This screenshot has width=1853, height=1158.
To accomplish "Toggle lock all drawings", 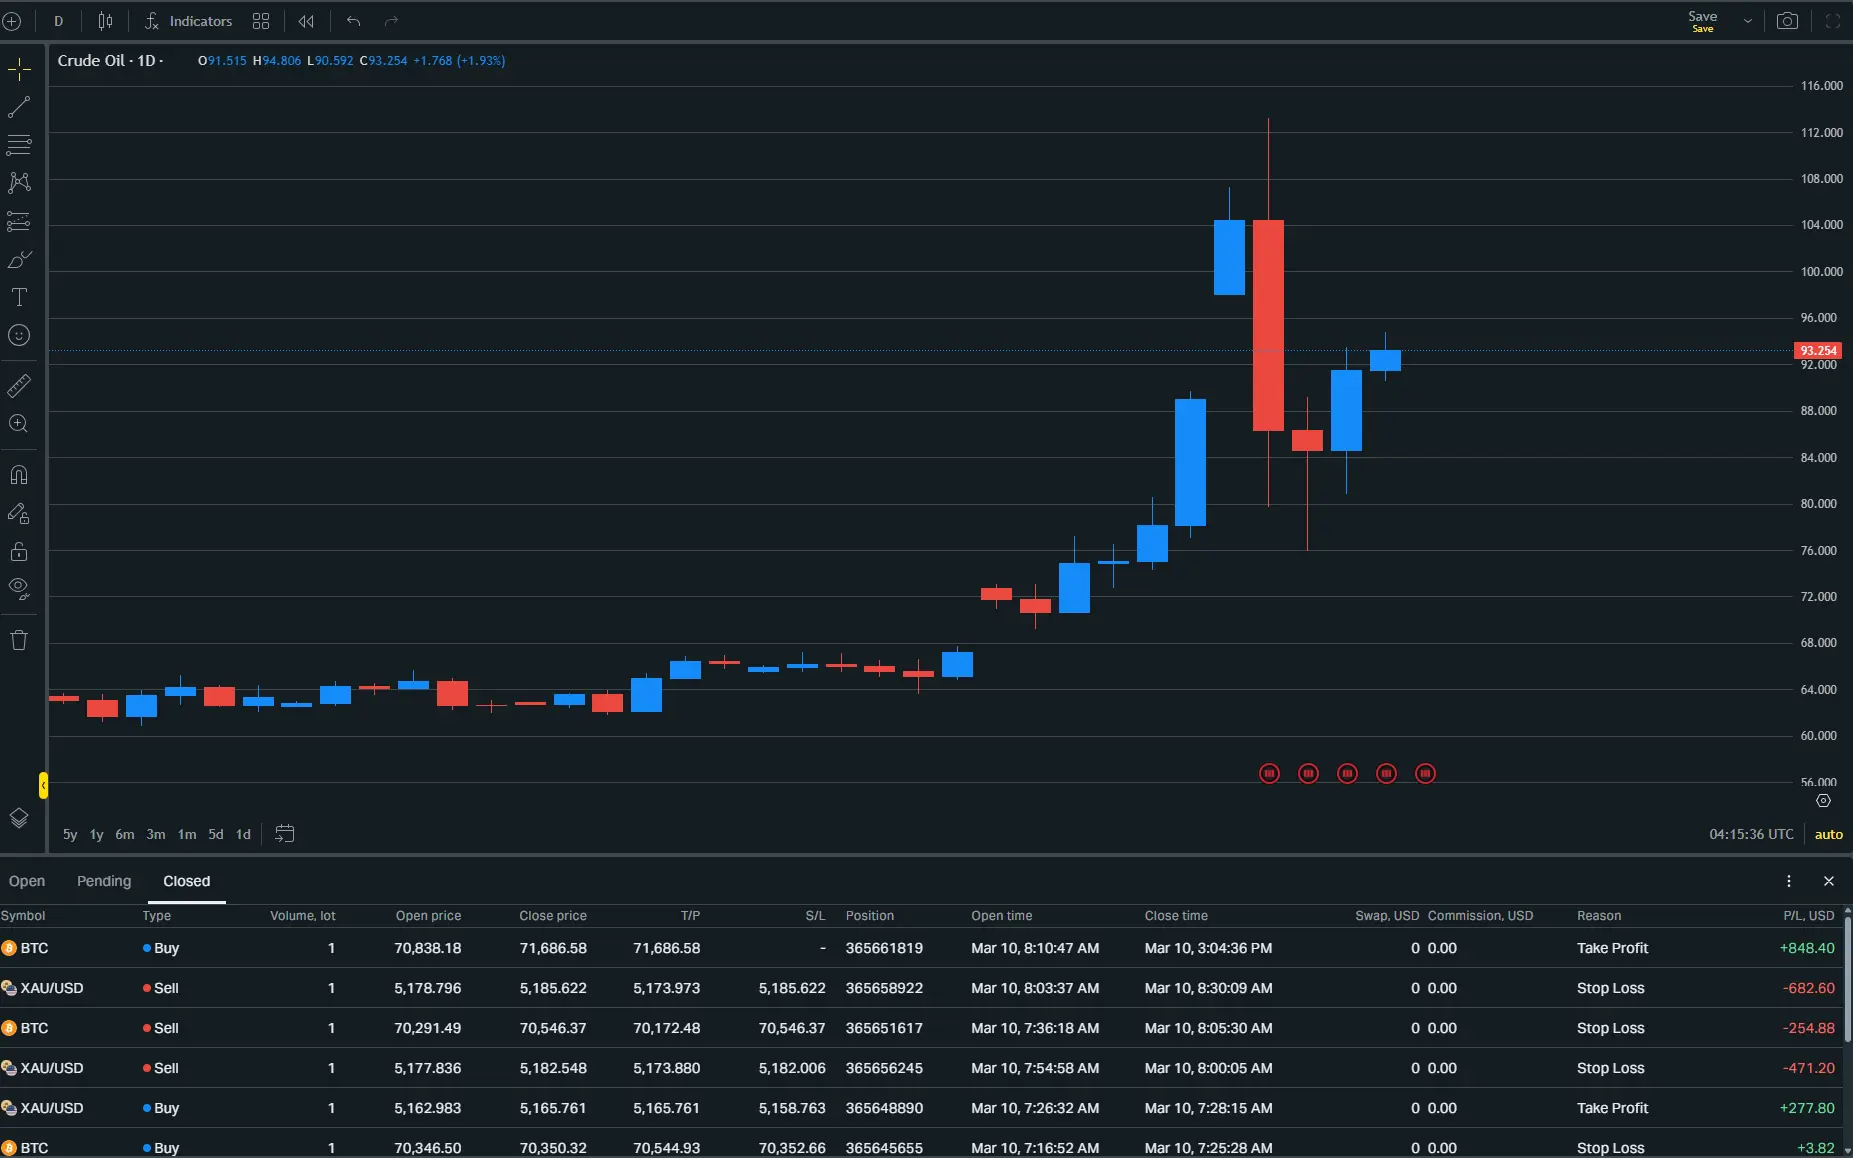I will pyautogui.click(x=19, y=551).
